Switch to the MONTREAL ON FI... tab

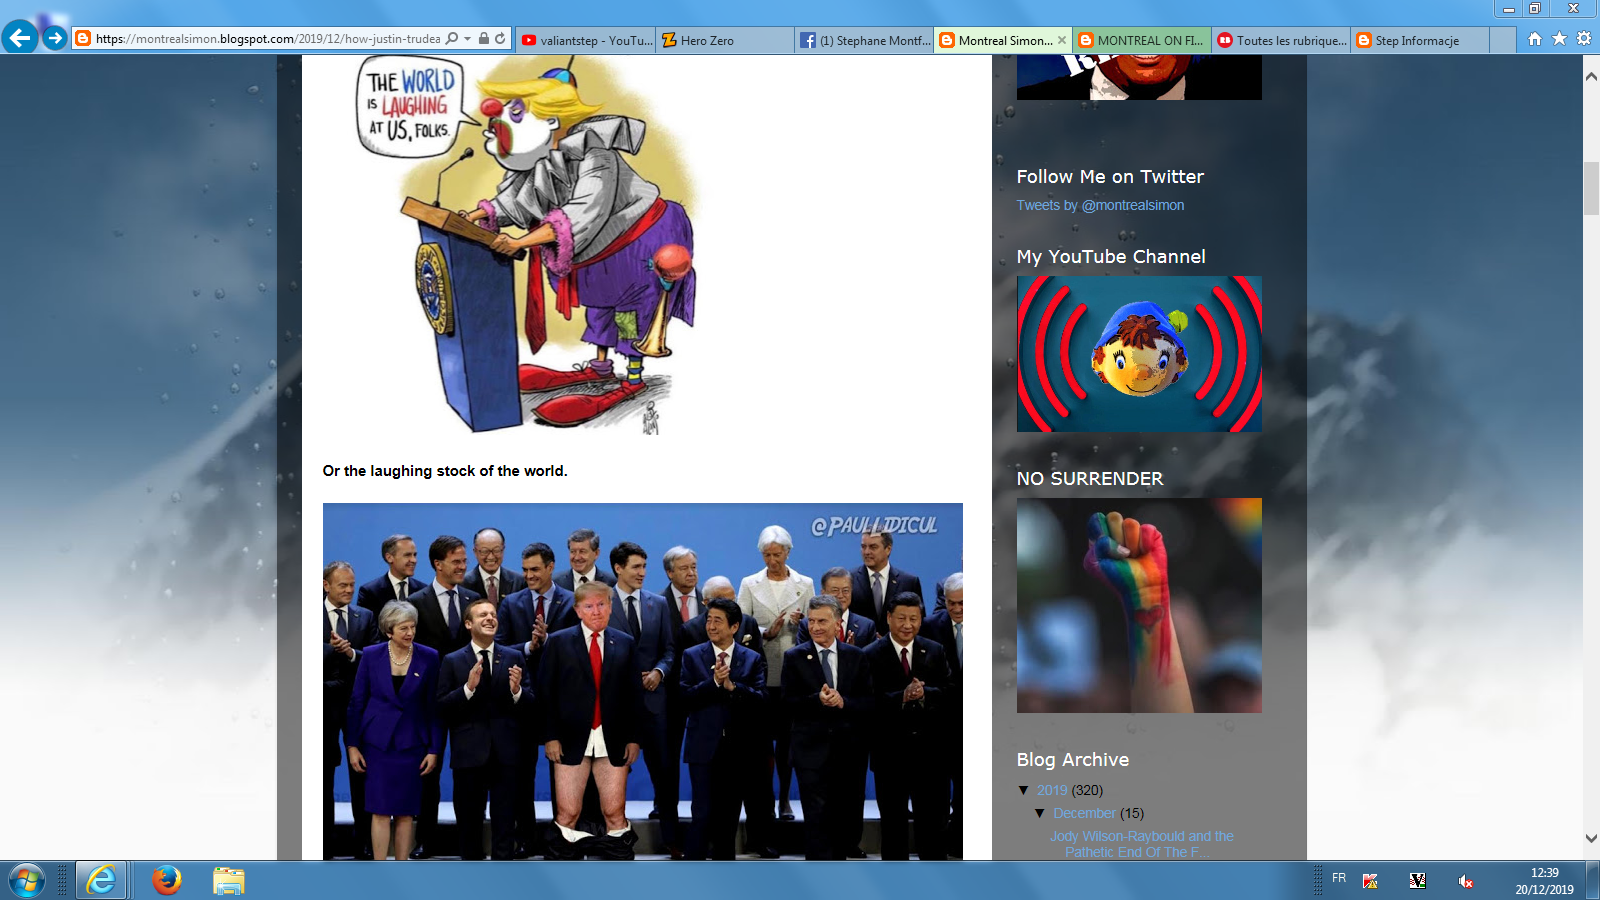coord(1142,41)
